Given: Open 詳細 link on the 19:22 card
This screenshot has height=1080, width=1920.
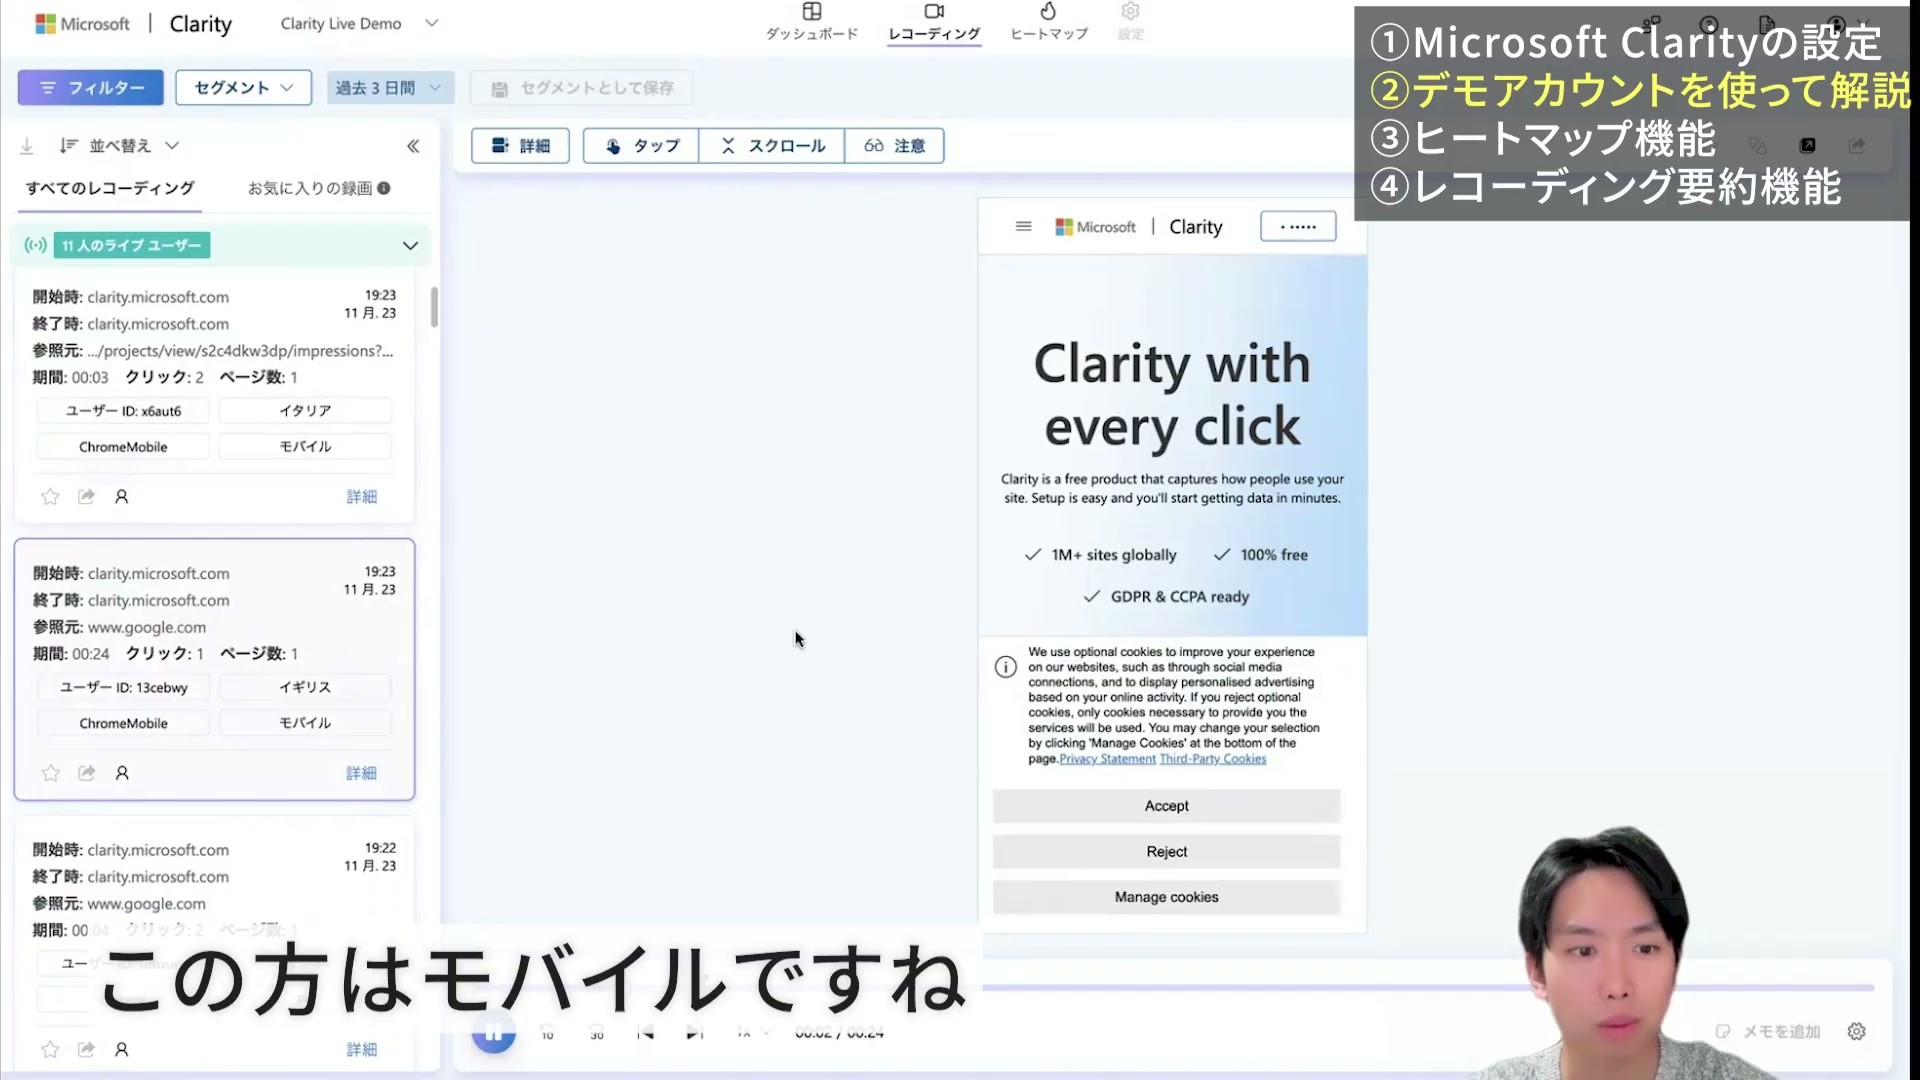Looking at the screenshot, I should pos(362,1050).
